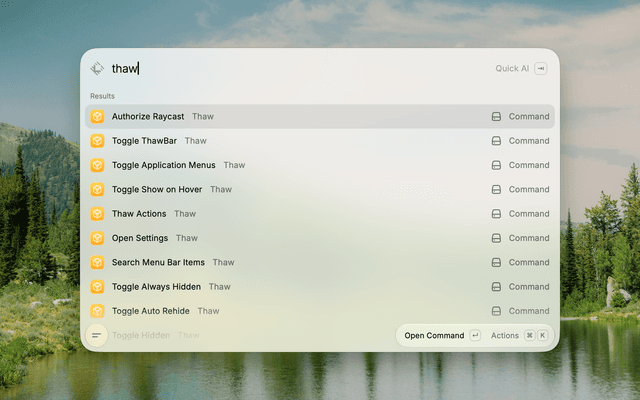Click the command type icon on Toggle Always Hidden row
The width and height of the screenshot is (640, 400).
click(496, 287)
